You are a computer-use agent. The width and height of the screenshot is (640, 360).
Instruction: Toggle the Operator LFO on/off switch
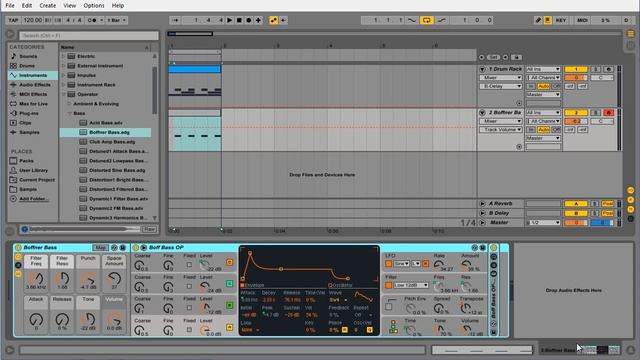pos(388,264)
